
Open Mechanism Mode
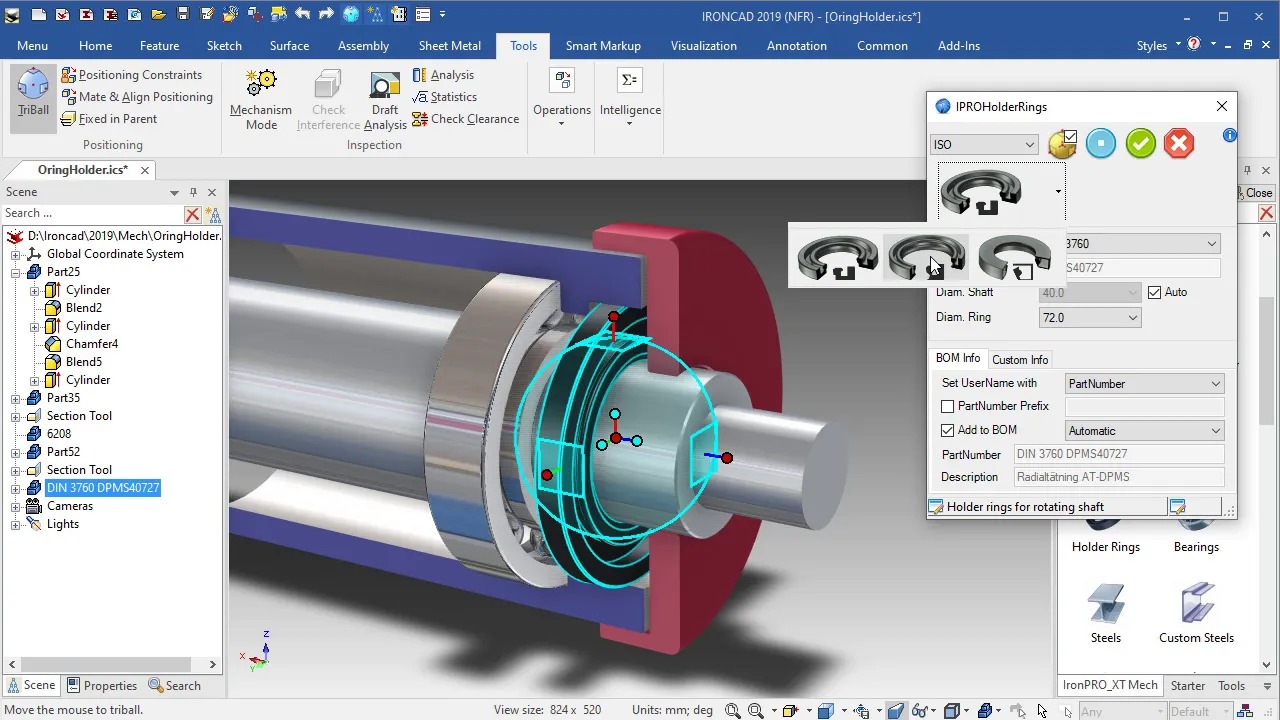point(261,100)
